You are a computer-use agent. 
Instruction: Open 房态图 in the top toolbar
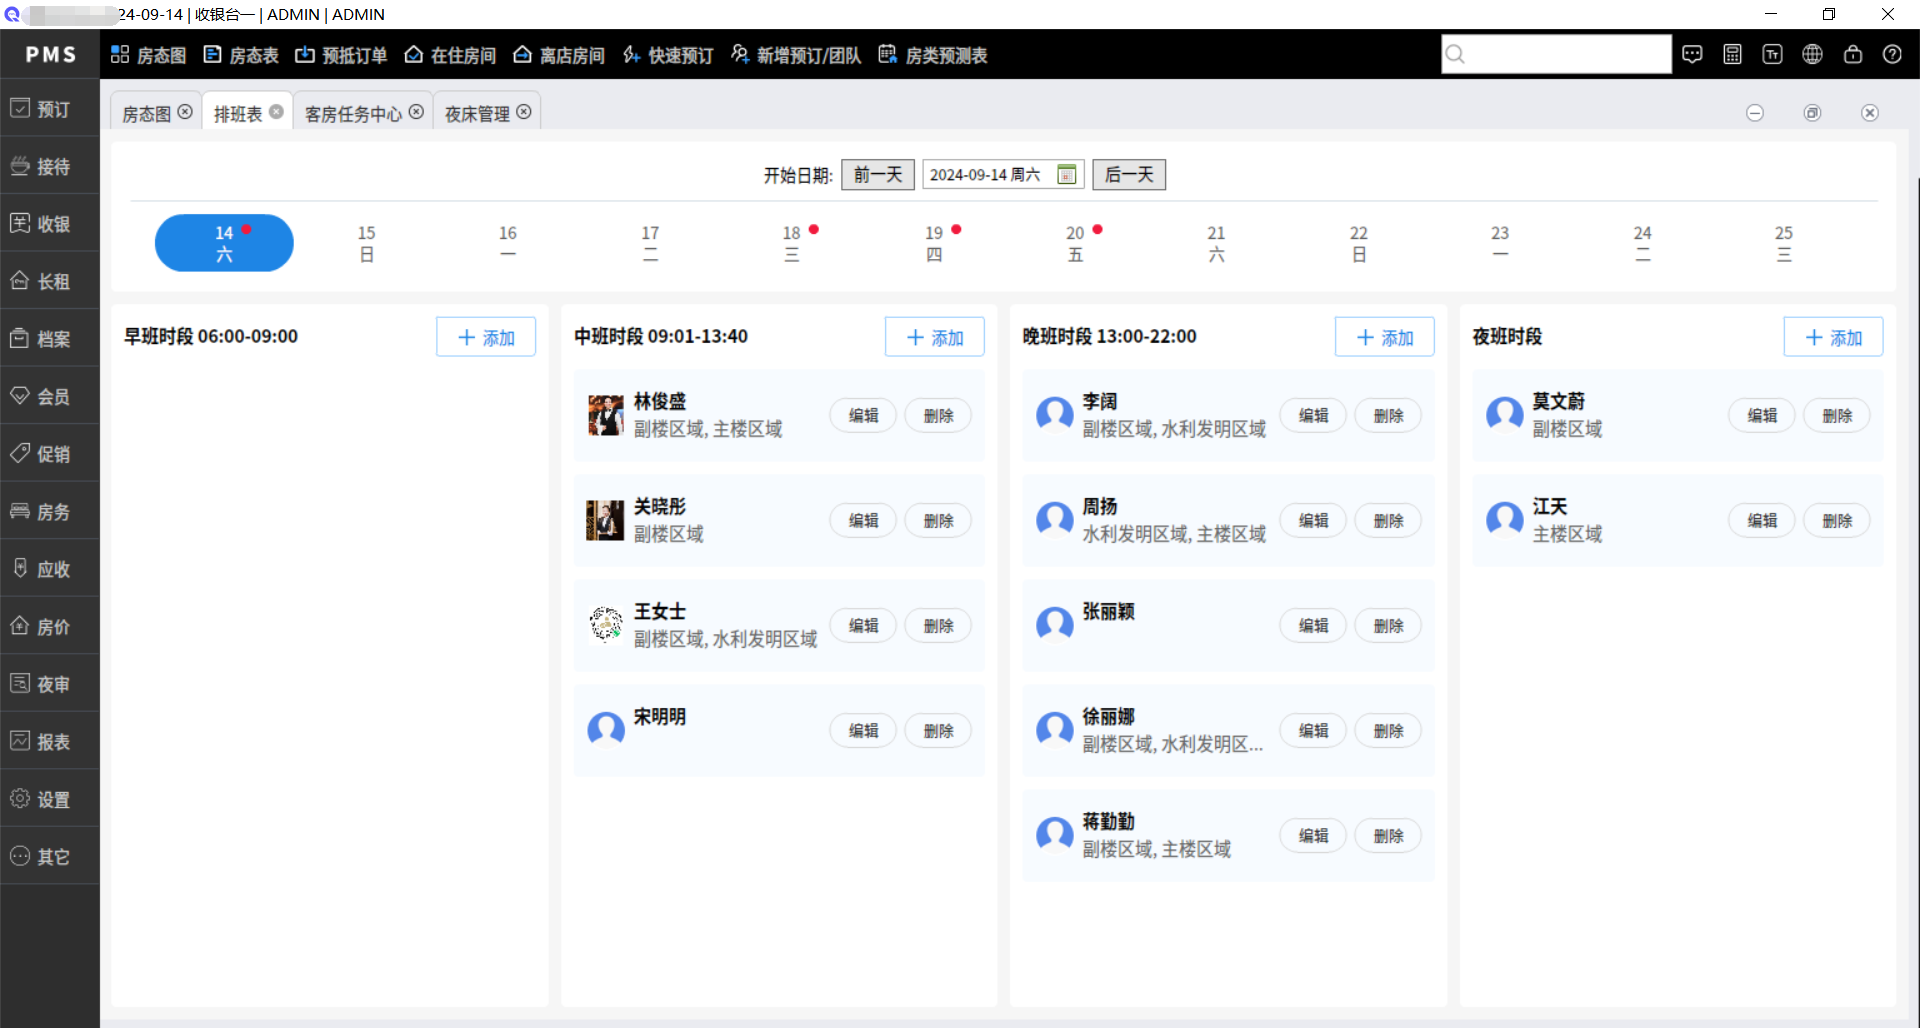[x=149, y=55]
